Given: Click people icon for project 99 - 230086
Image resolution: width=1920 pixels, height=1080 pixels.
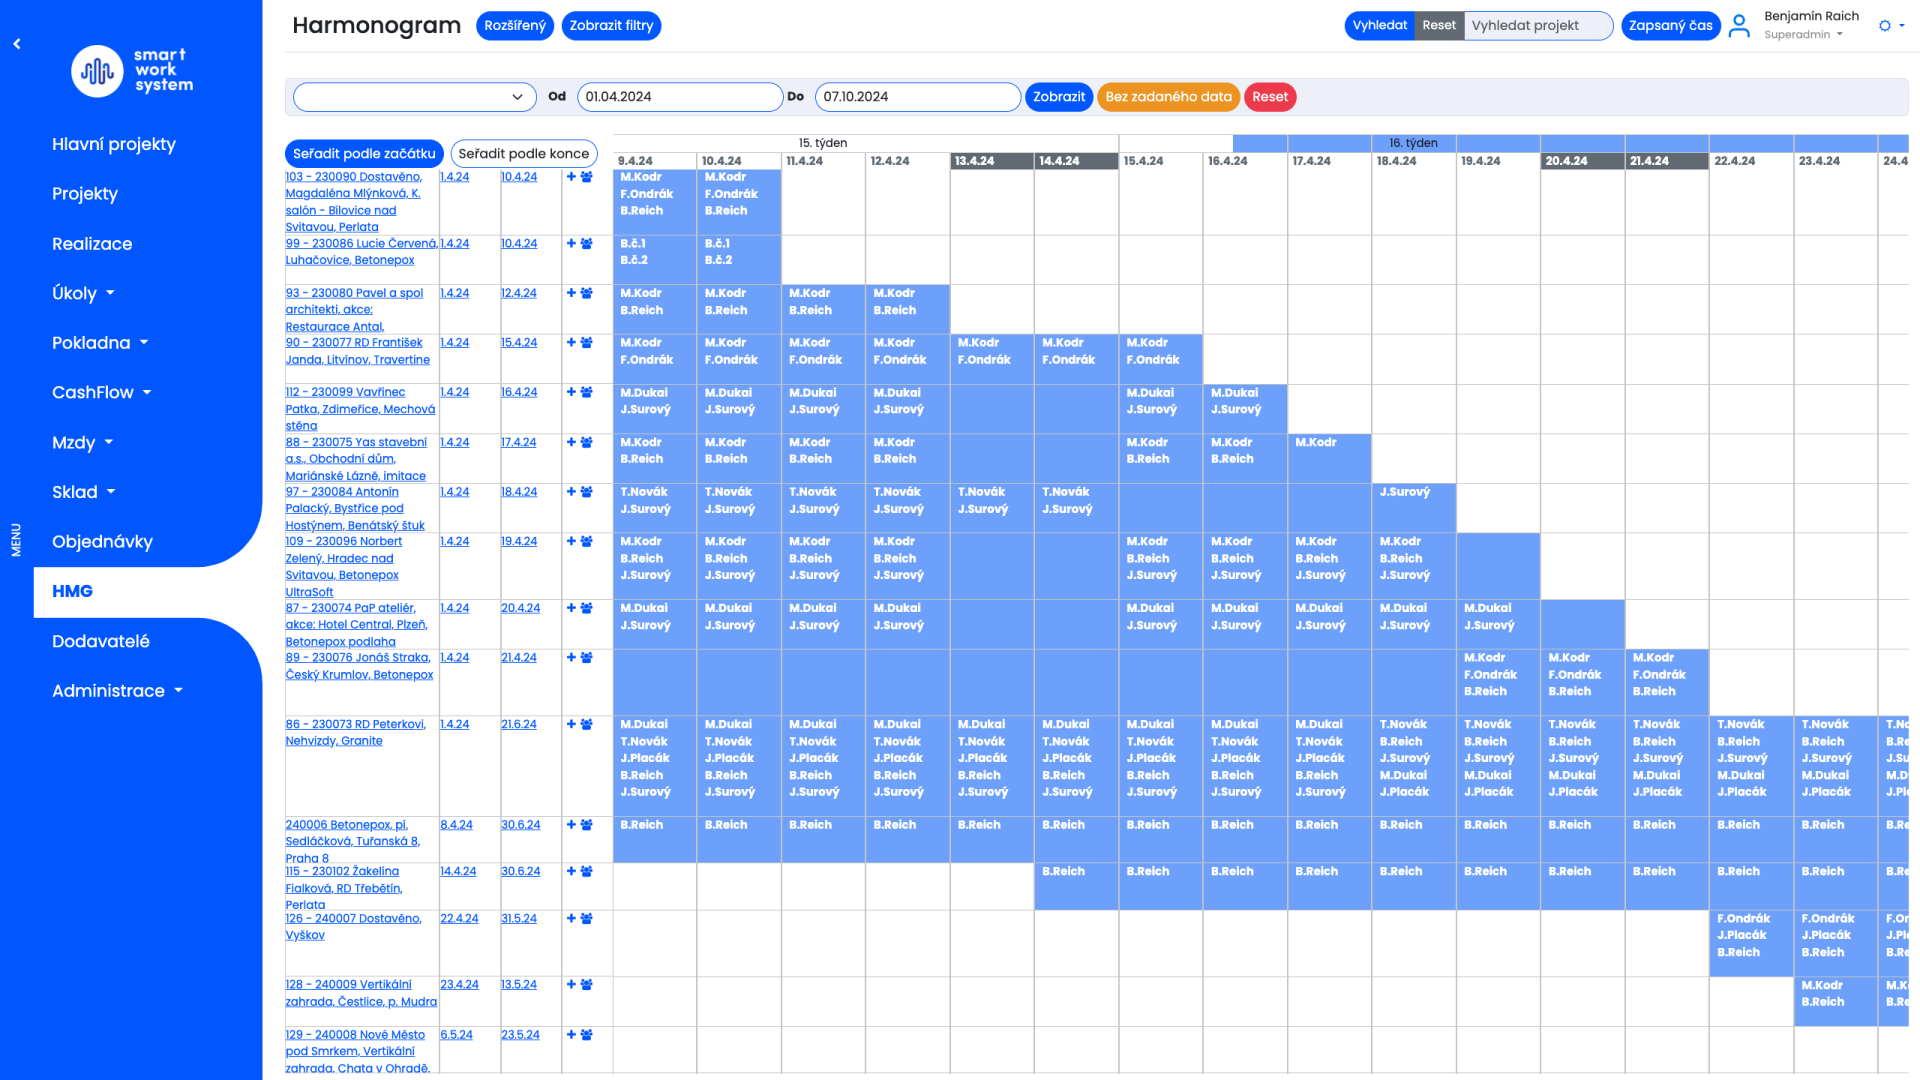Looking at the screenshot, I should pos(587,244).
